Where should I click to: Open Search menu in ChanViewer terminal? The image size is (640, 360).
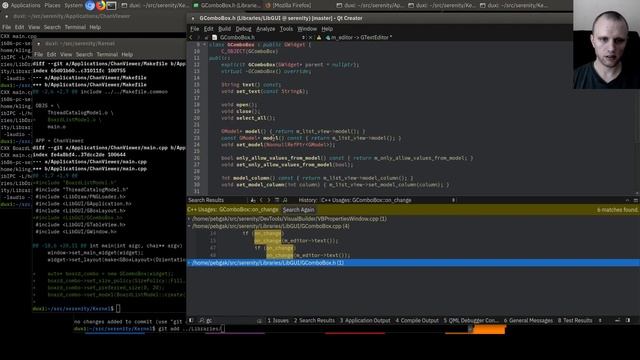click(x=52, y=27)
